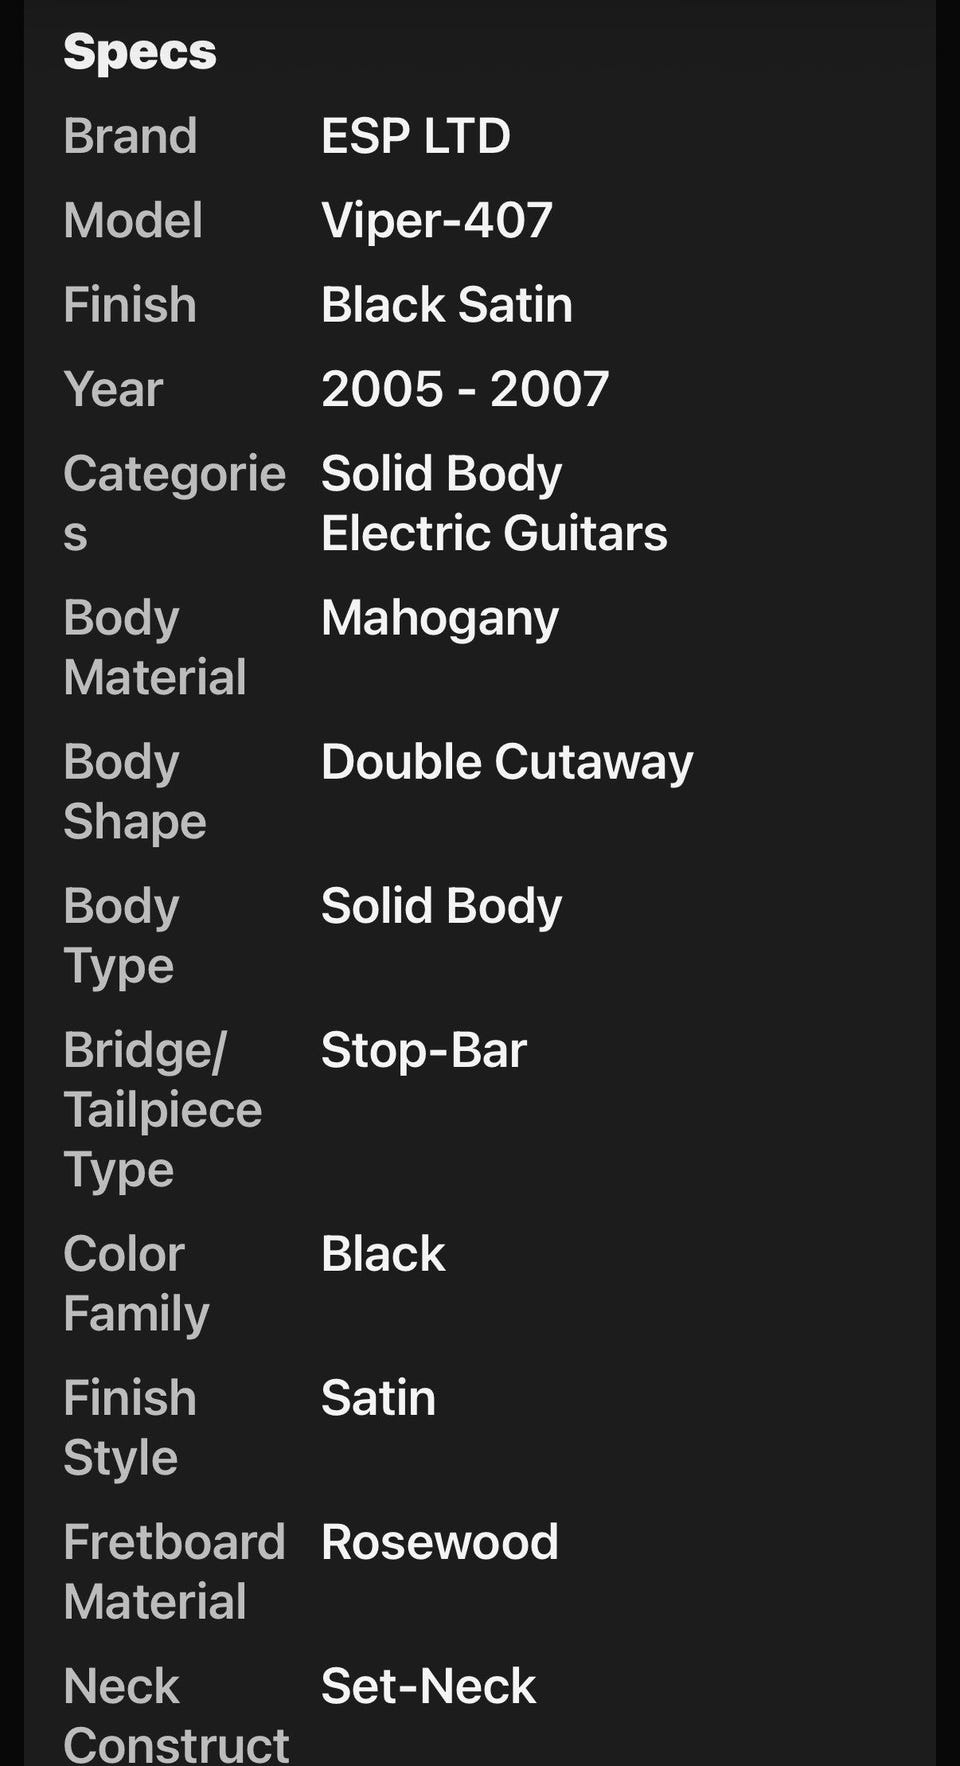Click the Black Satin finish value
This screenshot has width=960, height=1766.
click(446, 304)
